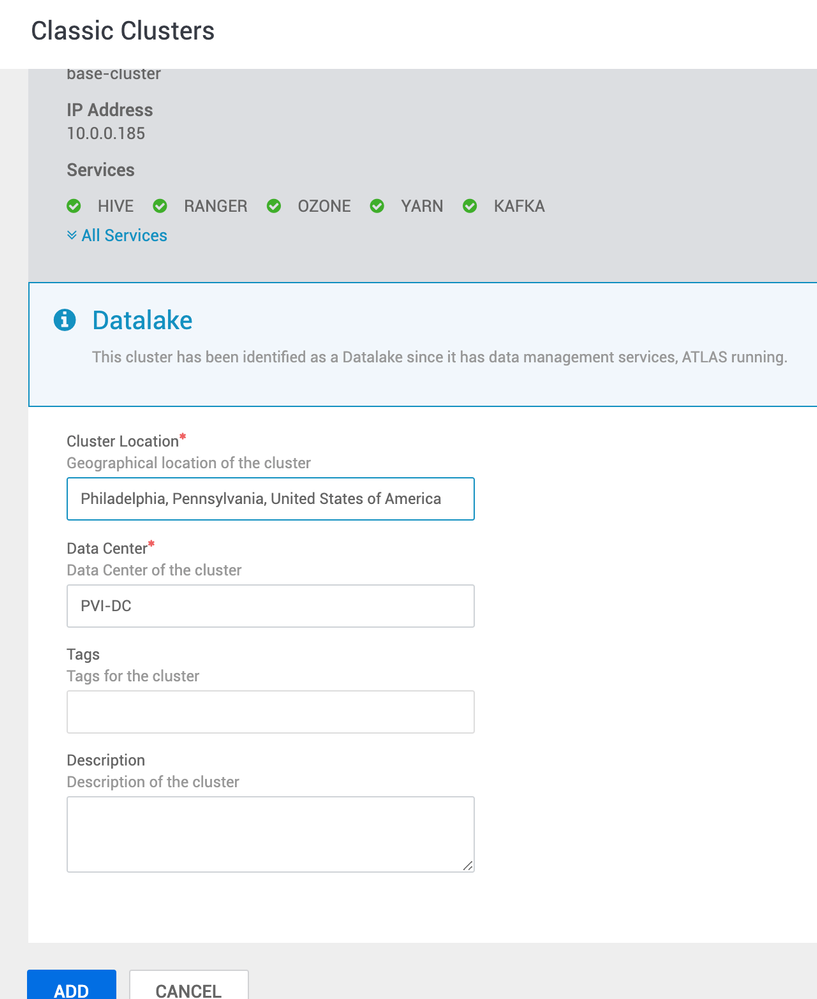Screen dimensions: 817x999
Task: Click the Datalake heading text
Action: (x=142, y=320)
